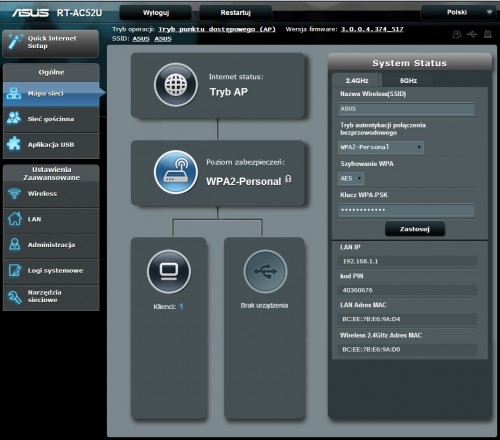Click the USB device icon
The image size is (500, 440).
[265, 271]
